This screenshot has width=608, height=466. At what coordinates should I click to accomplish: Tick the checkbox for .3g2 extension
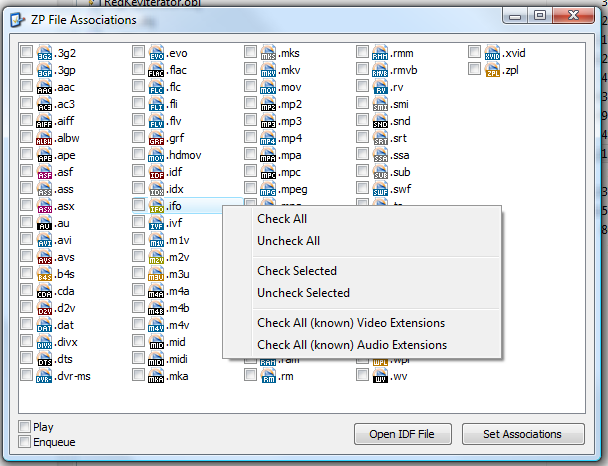[25, 53]
